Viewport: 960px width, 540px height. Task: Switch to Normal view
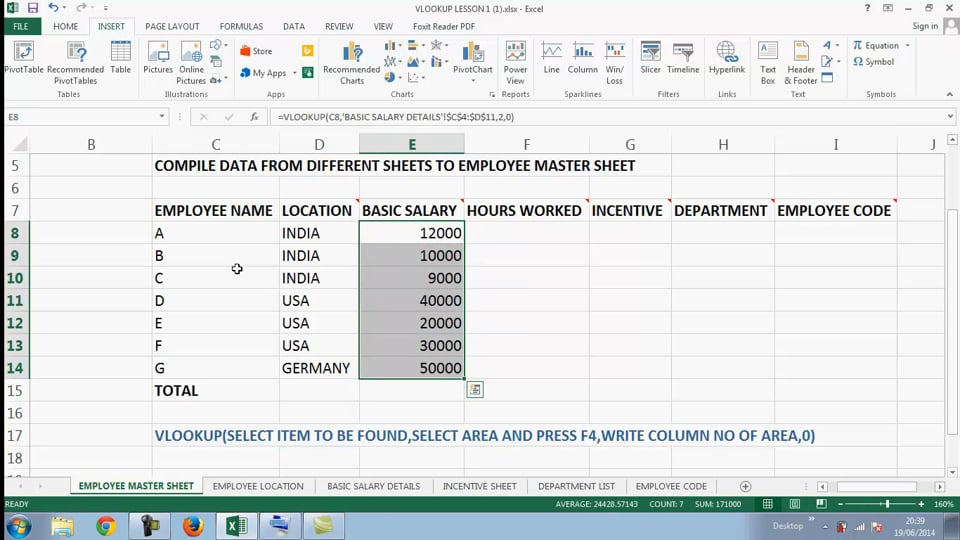(768, 504)
